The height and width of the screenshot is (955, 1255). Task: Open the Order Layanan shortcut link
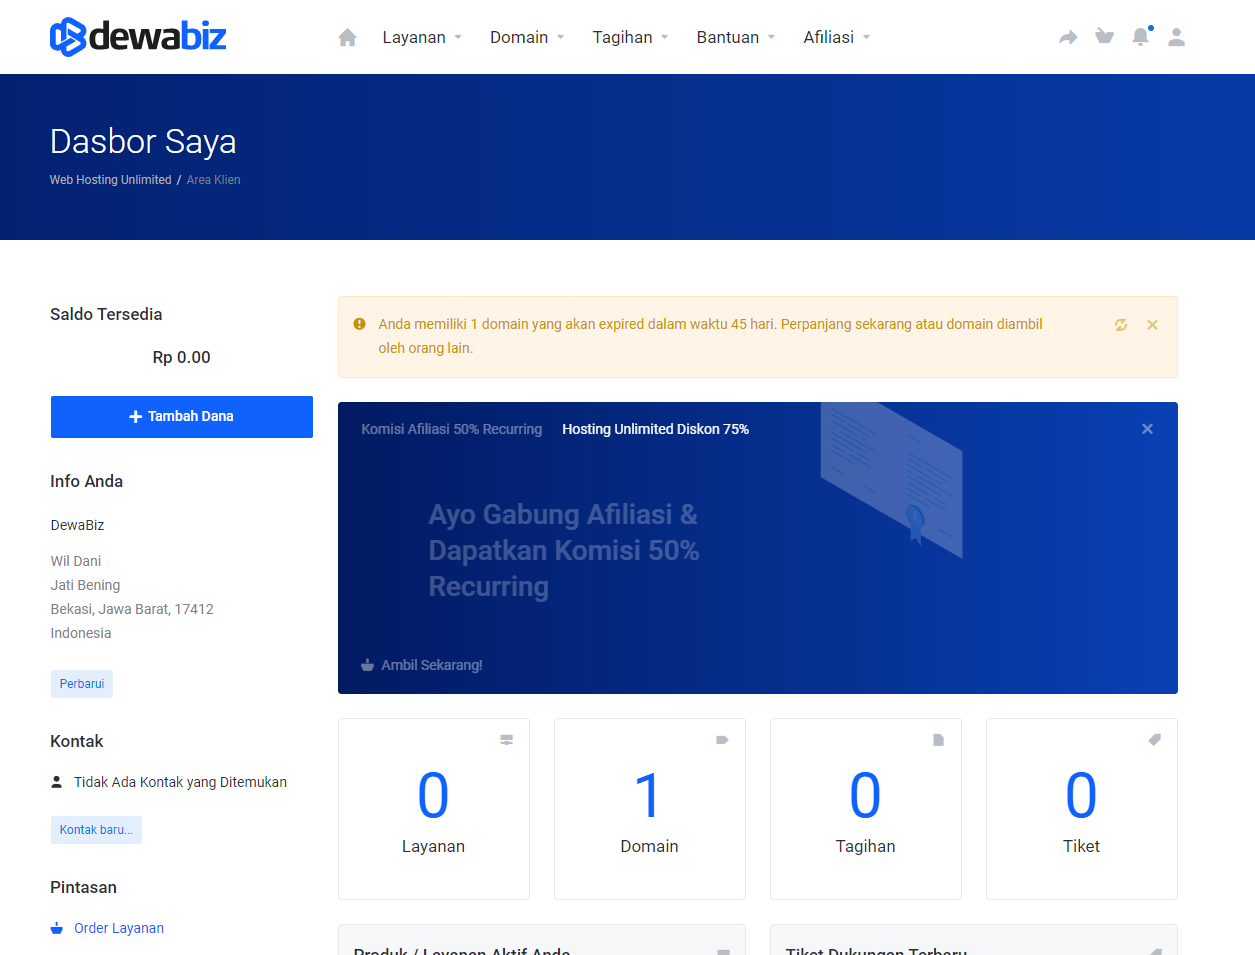pos(118,928)
